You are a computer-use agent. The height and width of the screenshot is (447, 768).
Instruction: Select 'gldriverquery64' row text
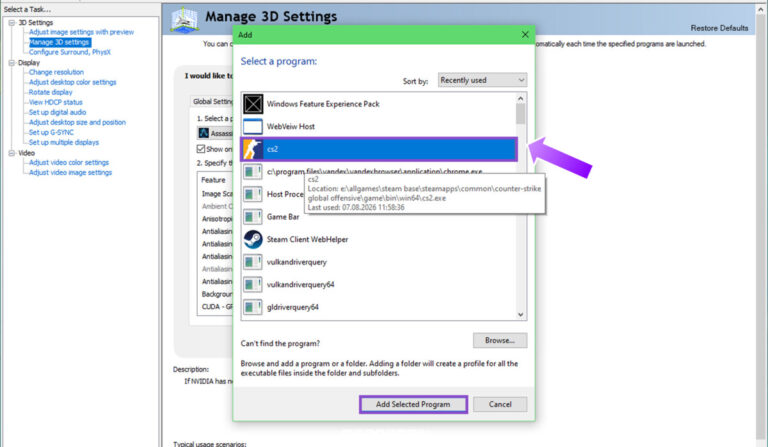292,307
